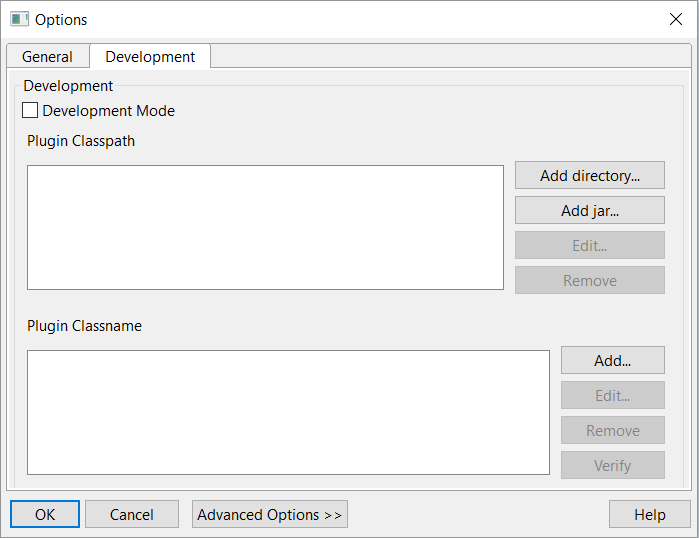
Task: Click Add directory... button
Action: (x=590, y=175)
